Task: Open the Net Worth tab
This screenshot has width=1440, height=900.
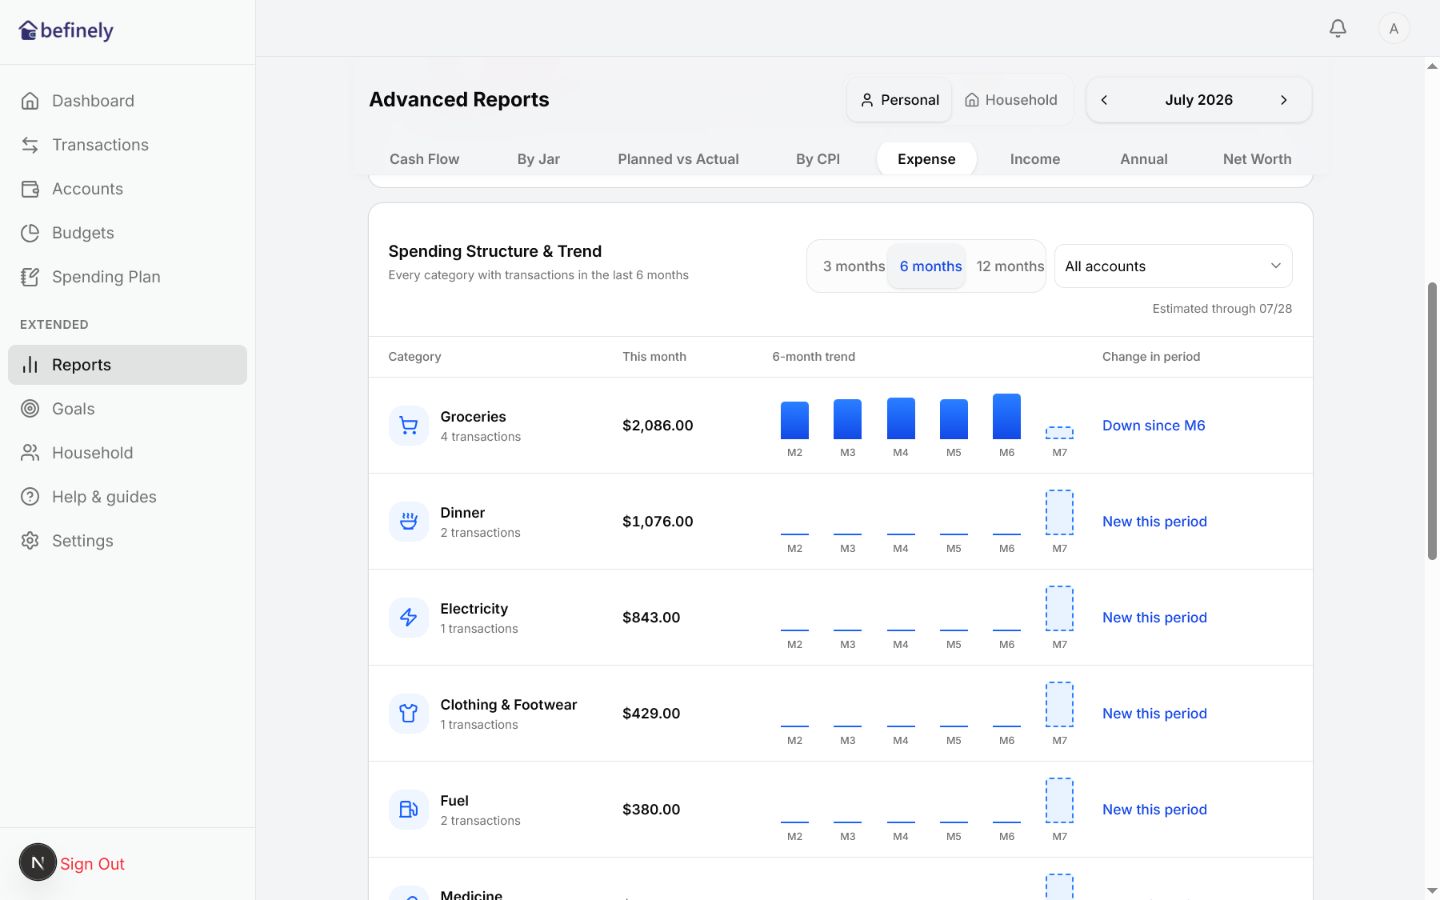Action: click(x=1257, y=159)
